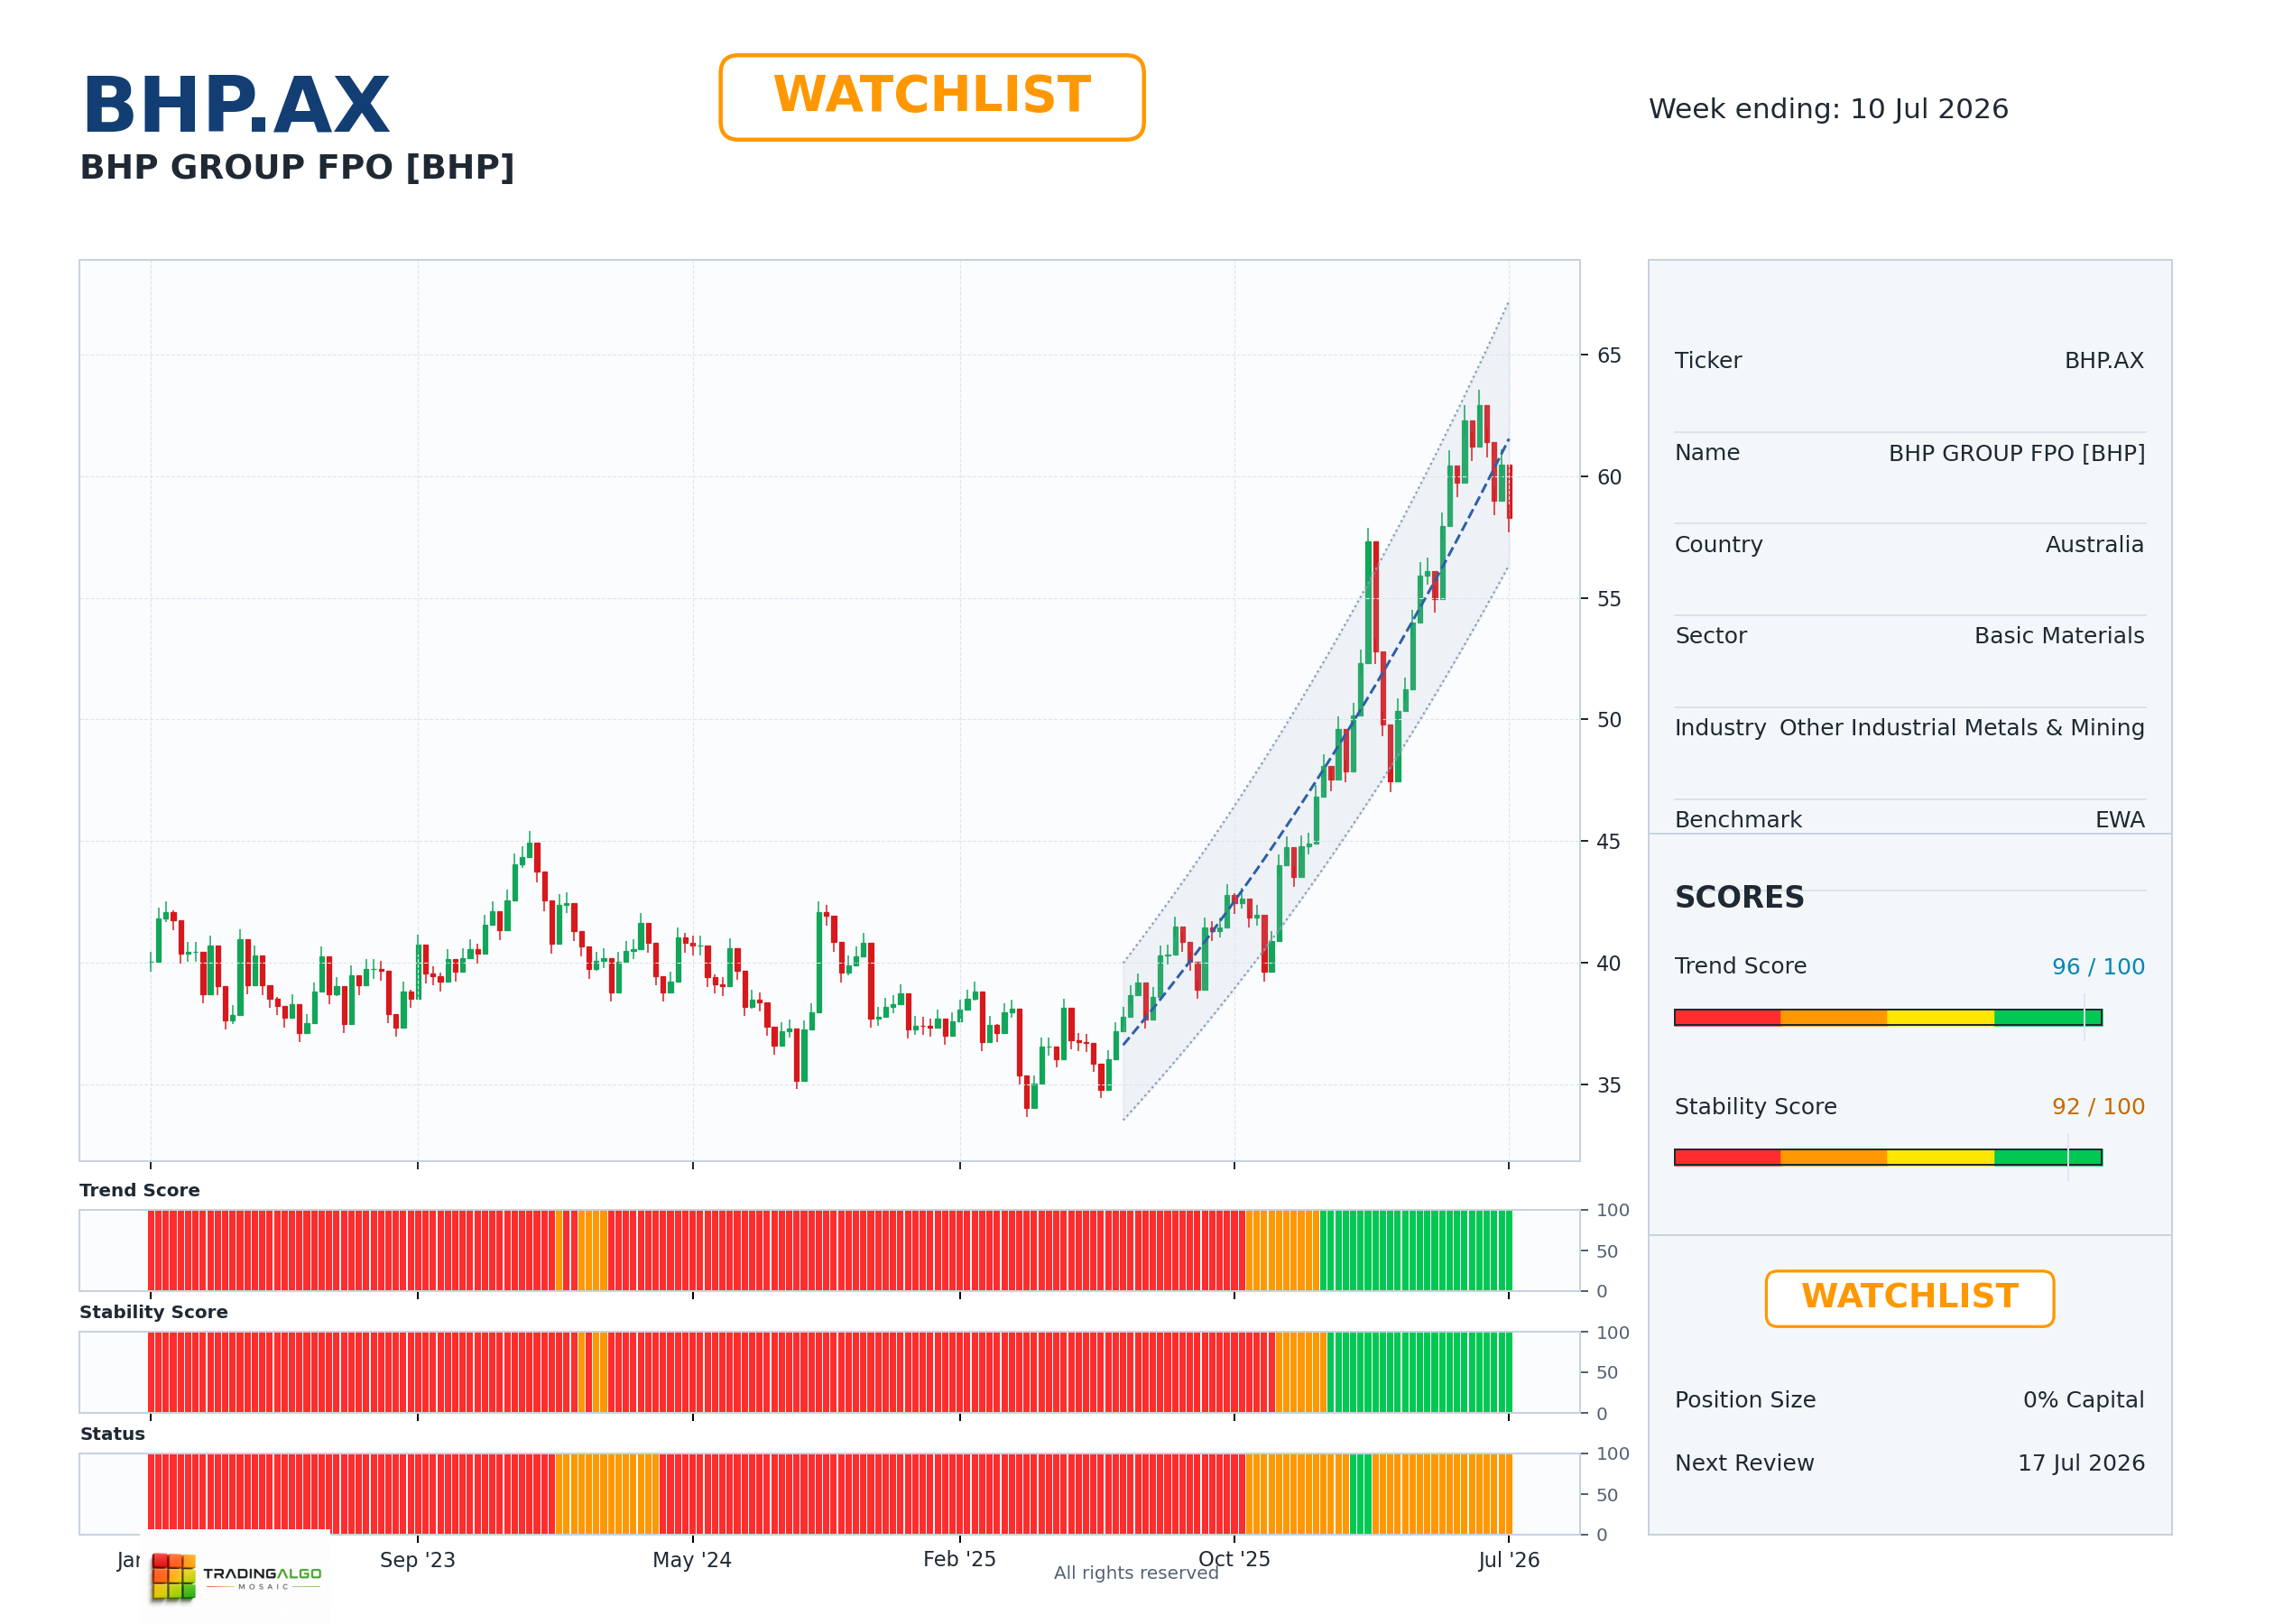Image resolution: width=2274 pixels, height=1624 pixels.
Task: Click the Name value 'BHP GROUP FPO [BHP]' in panel
Action: [x=2016, y=453]
